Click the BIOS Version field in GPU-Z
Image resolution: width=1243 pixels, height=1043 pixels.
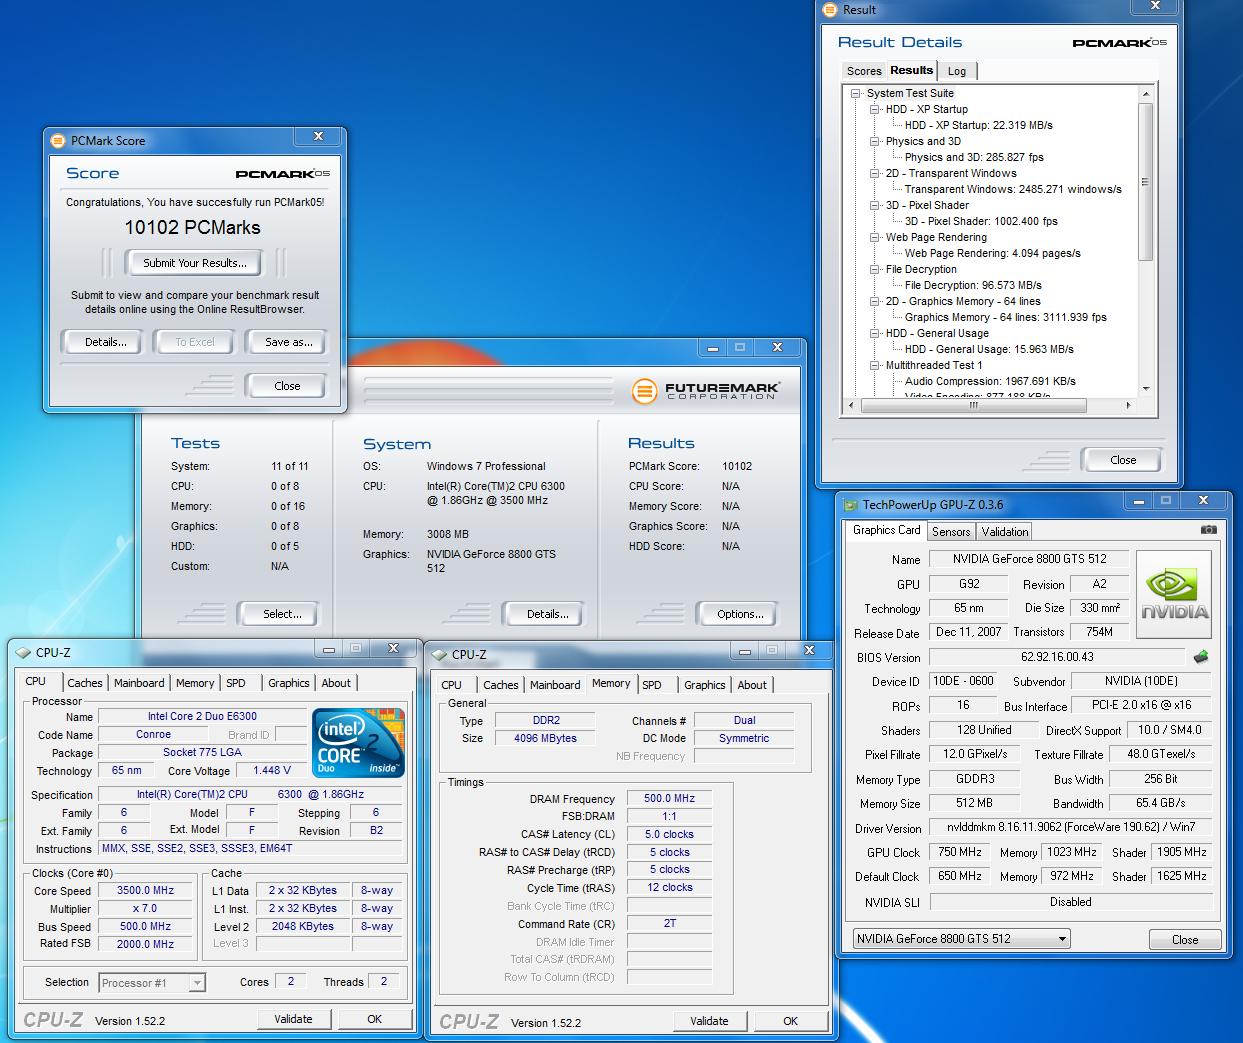(x=1057, y=657)
